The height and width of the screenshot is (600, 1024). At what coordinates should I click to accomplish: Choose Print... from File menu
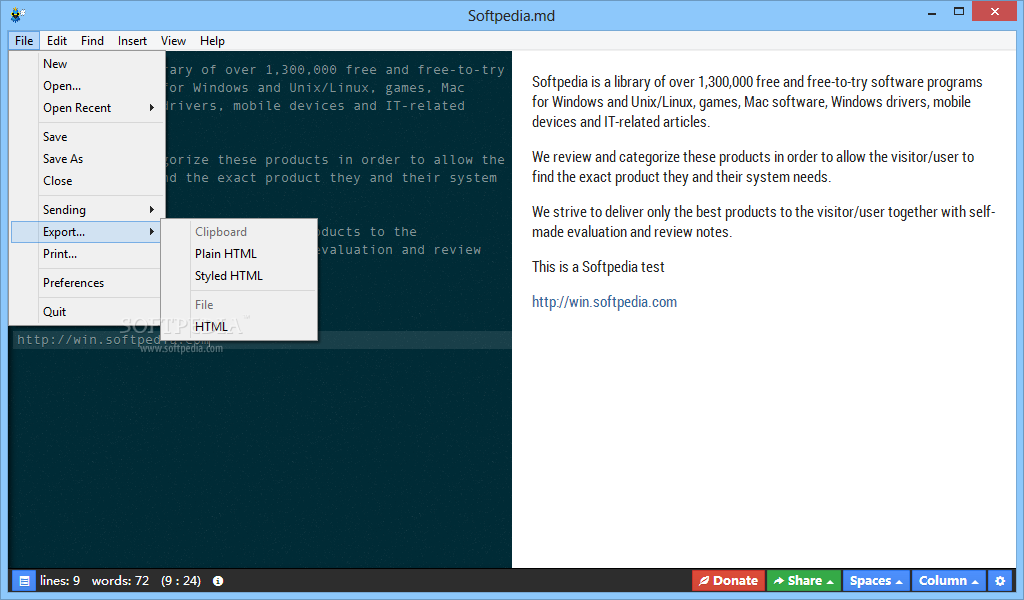tap(86, 254)
